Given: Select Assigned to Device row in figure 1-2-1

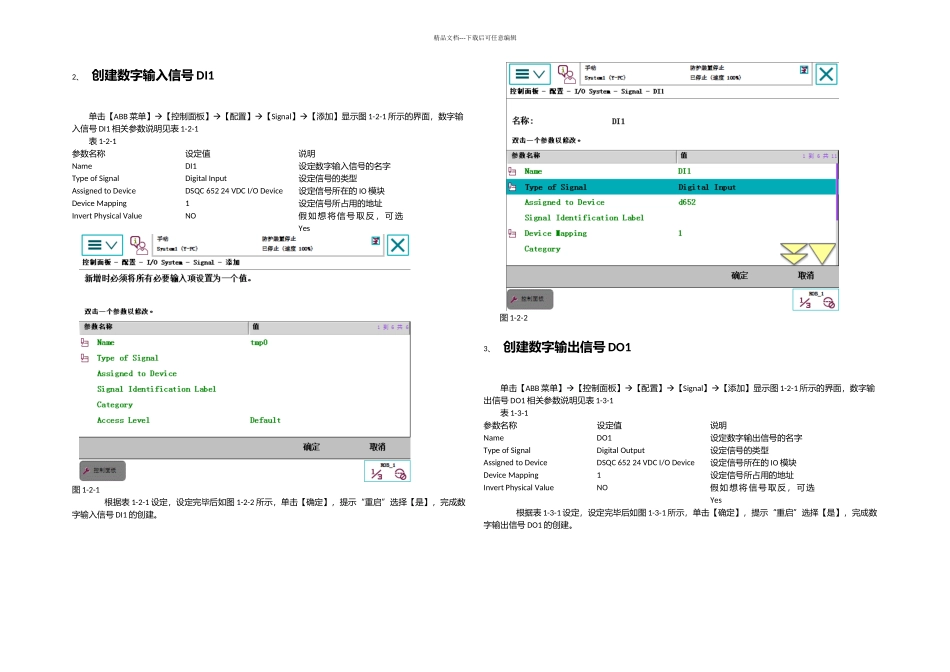Looking at the screenshot, I should (x=244, y=374).
